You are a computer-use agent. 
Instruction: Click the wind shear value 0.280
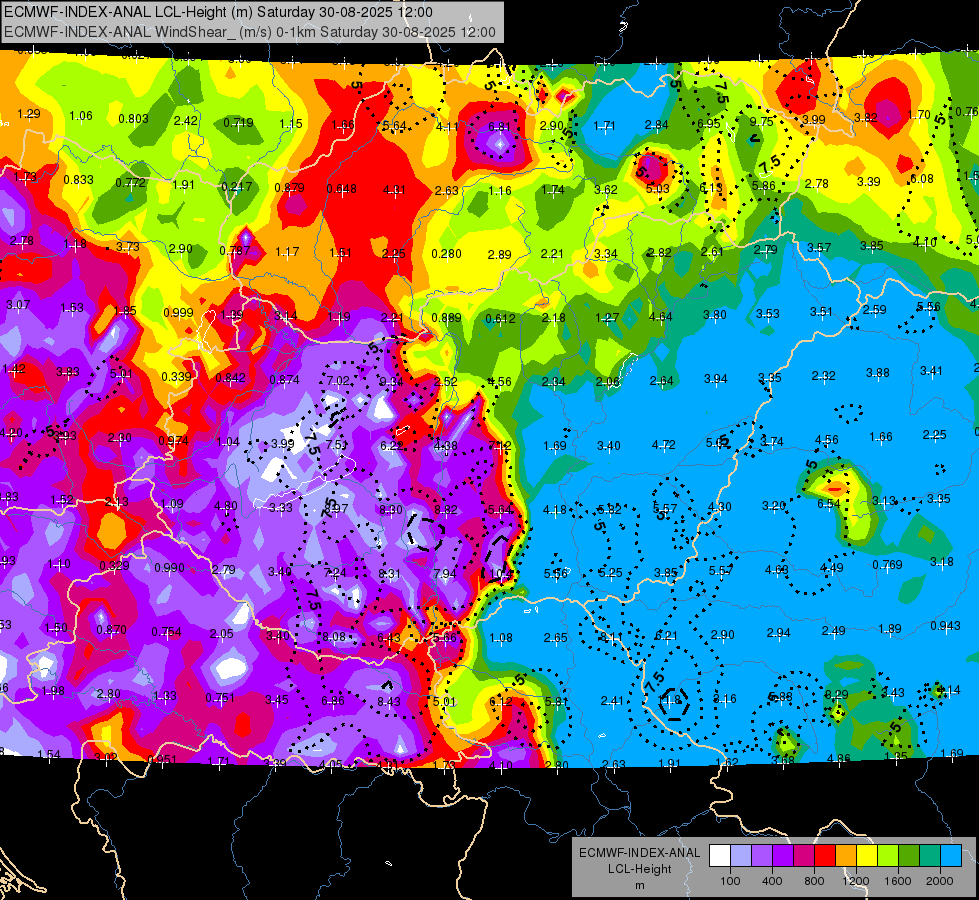tap(446, 254)
